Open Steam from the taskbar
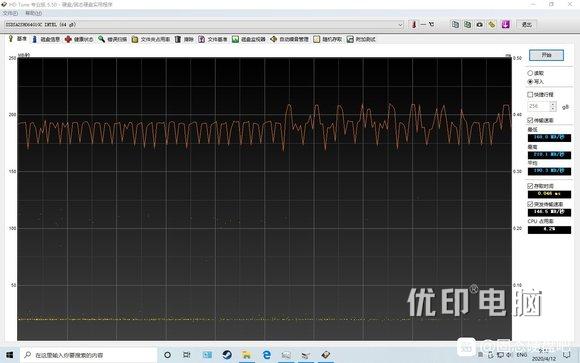This screenshot has height=363, width=580. tap(227, 355)
